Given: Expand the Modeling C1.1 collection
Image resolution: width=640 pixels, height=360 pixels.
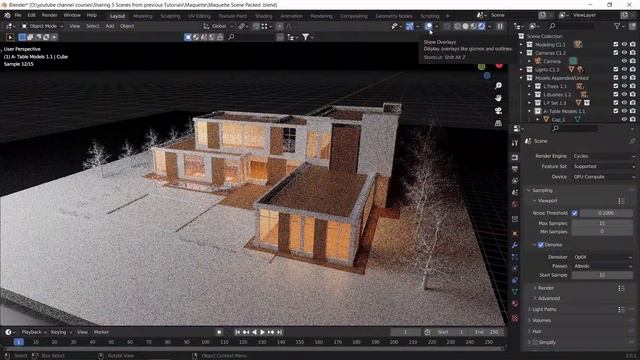Looking at the screenshot, I should tap(521, 44).
